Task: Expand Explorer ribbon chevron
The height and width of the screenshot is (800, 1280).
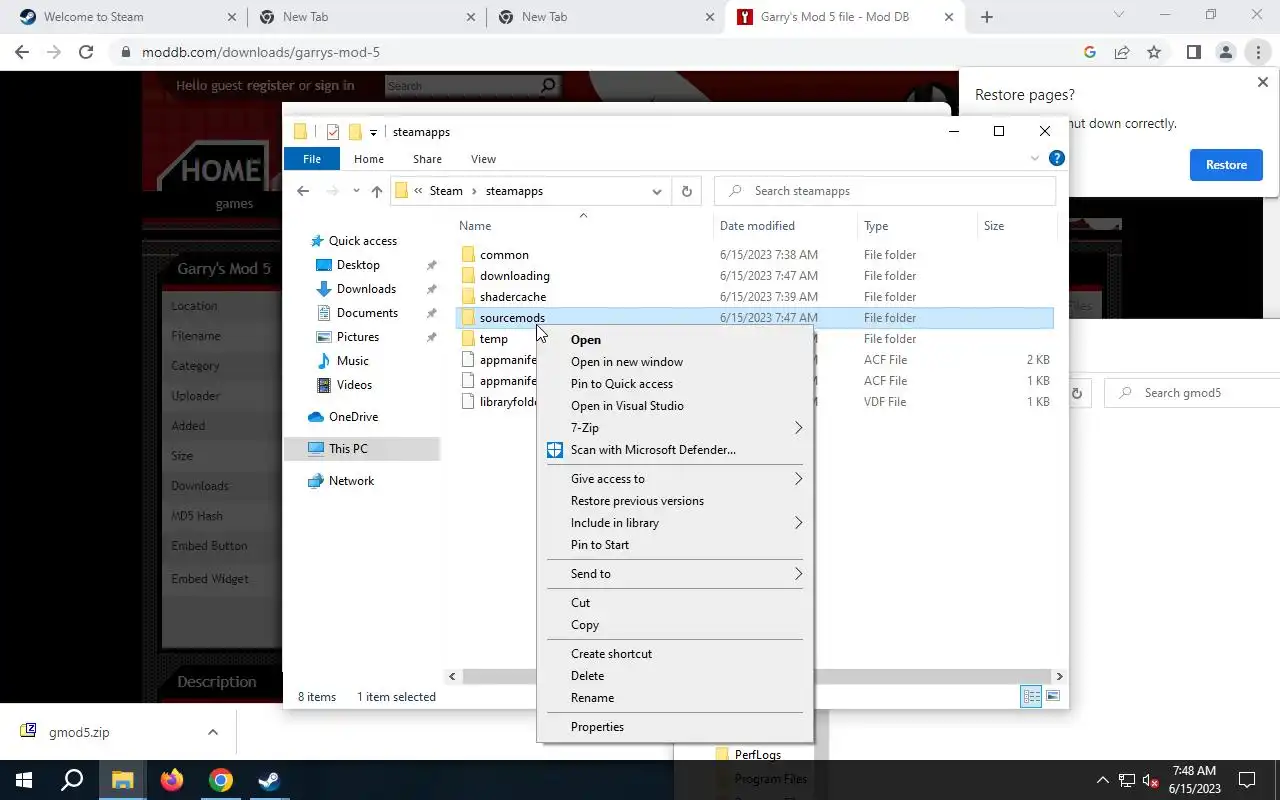Action: click(x=1035, y=158)
